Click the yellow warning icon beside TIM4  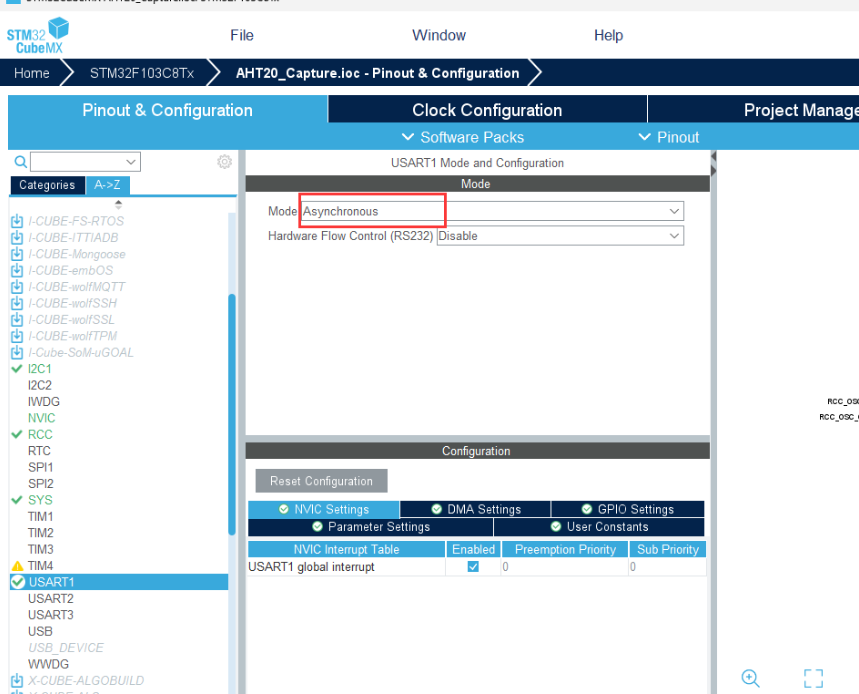click(18, 566)
